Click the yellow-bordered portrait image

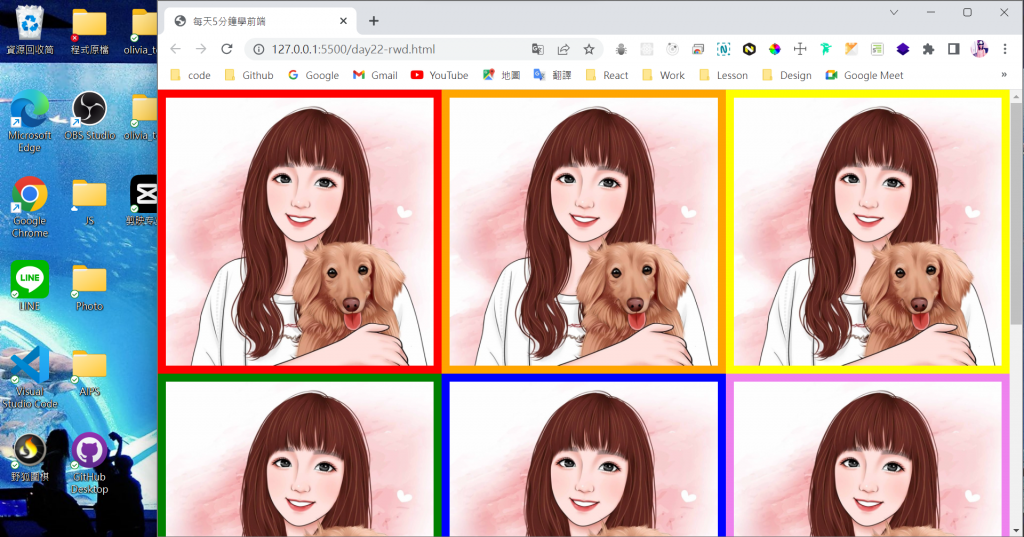(x=868, y=232)
